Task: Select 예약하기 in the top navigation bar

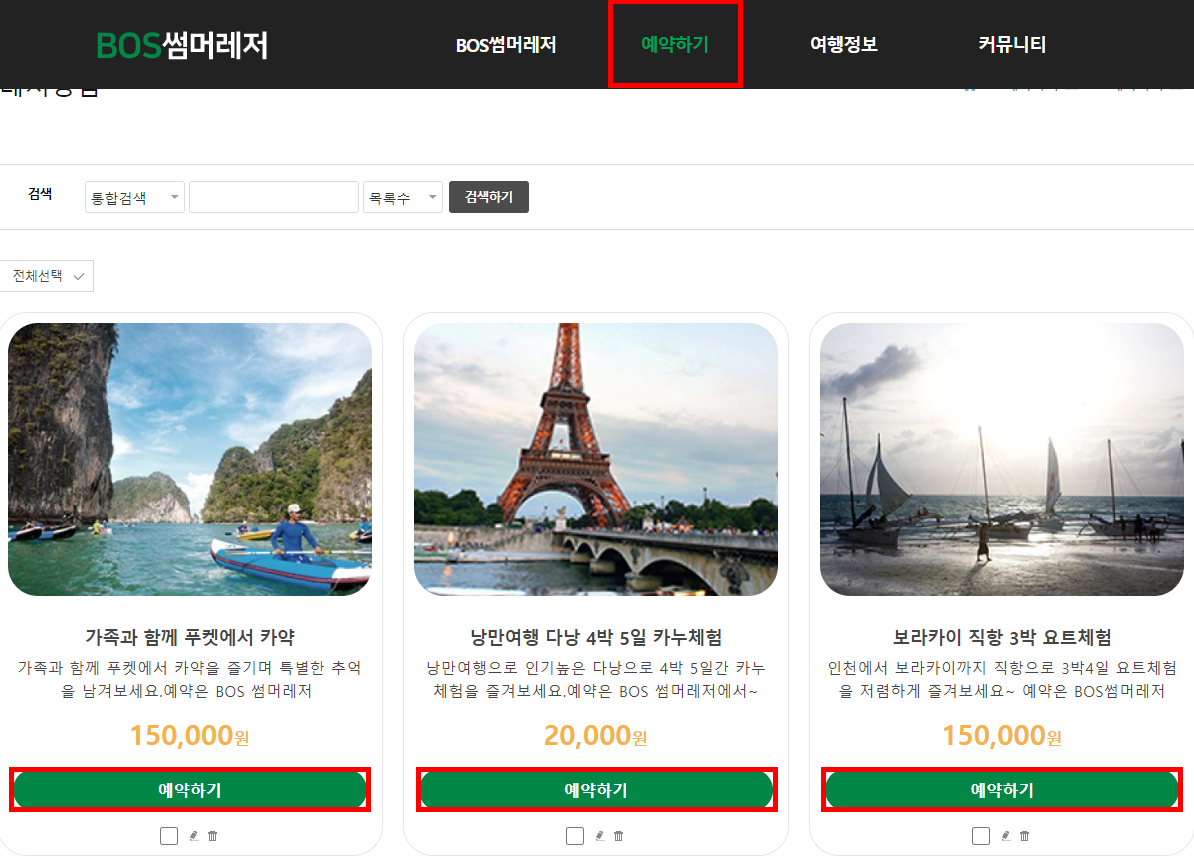Action: [675, 45]
